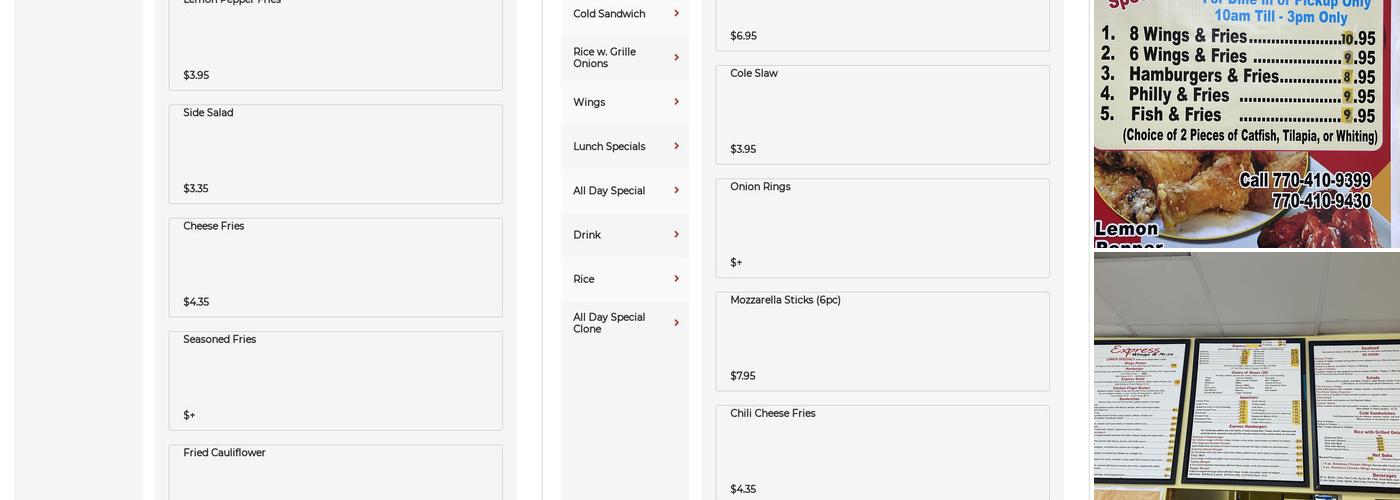The image size is (1400, 500).
Task: Pick the Onion Rings menu item
Action: tap(882, 228)
